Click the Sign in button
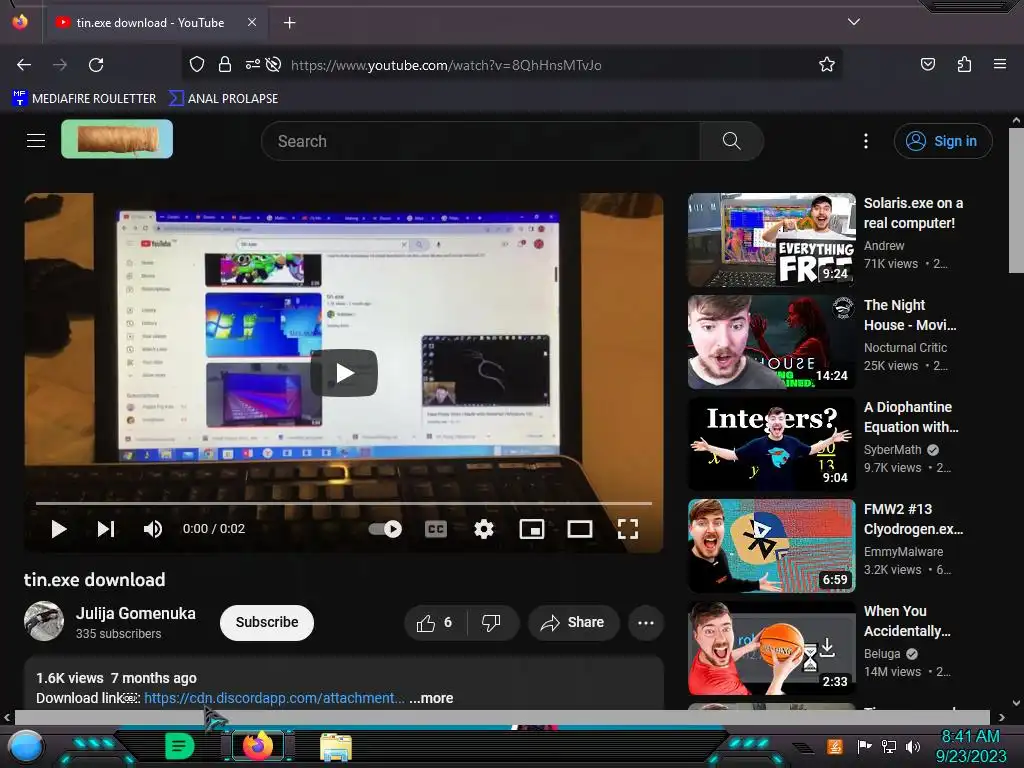1024x768 pixels. coord(943,141)
